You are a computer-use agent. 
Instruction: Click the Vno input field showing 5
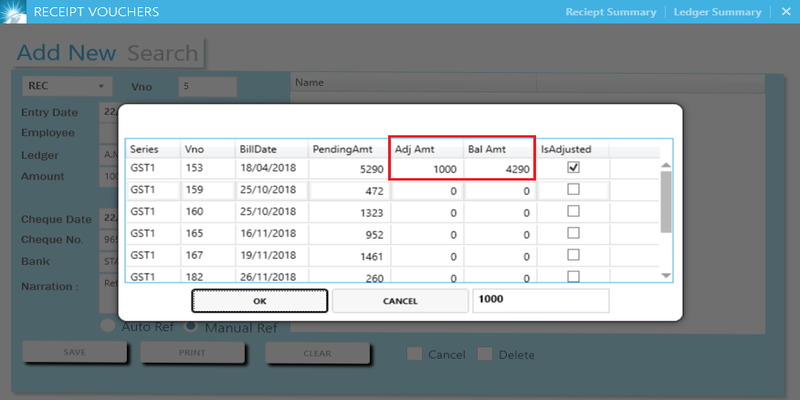pyautogui.click(x=207, y=87)
